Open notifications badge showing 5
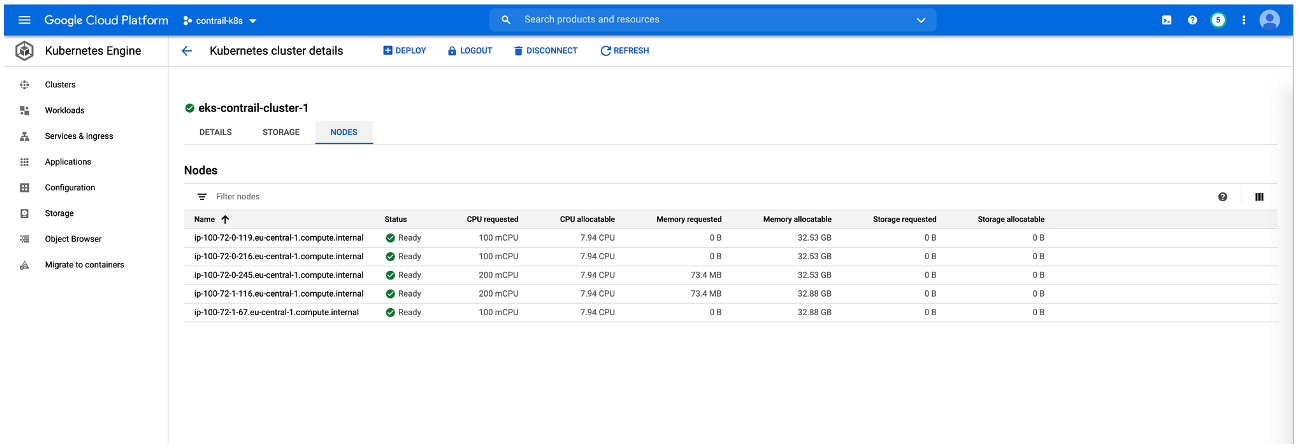 [x=1218, y=20]
